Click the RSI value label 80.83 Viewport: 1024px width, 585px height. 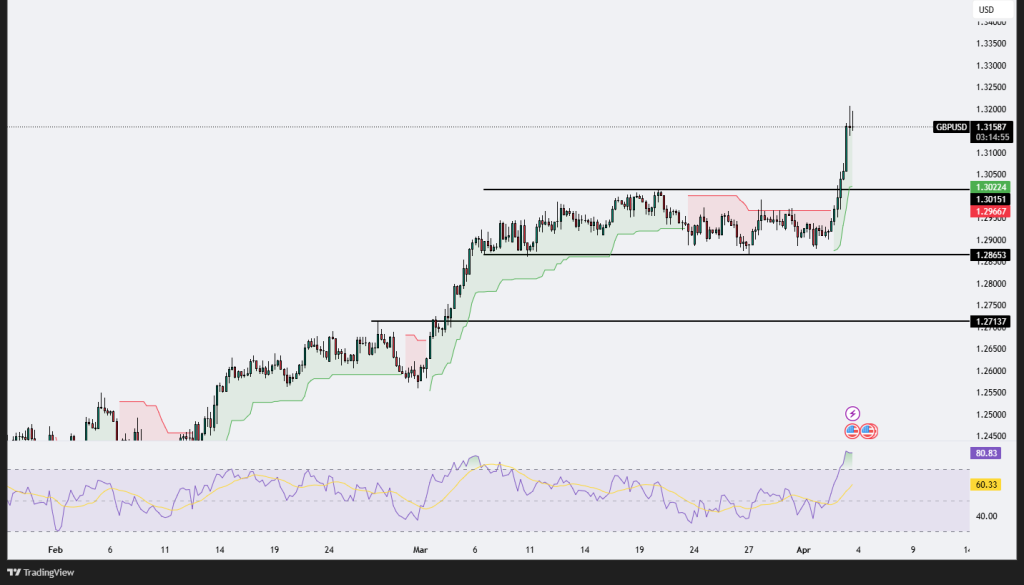click(985, 453)
